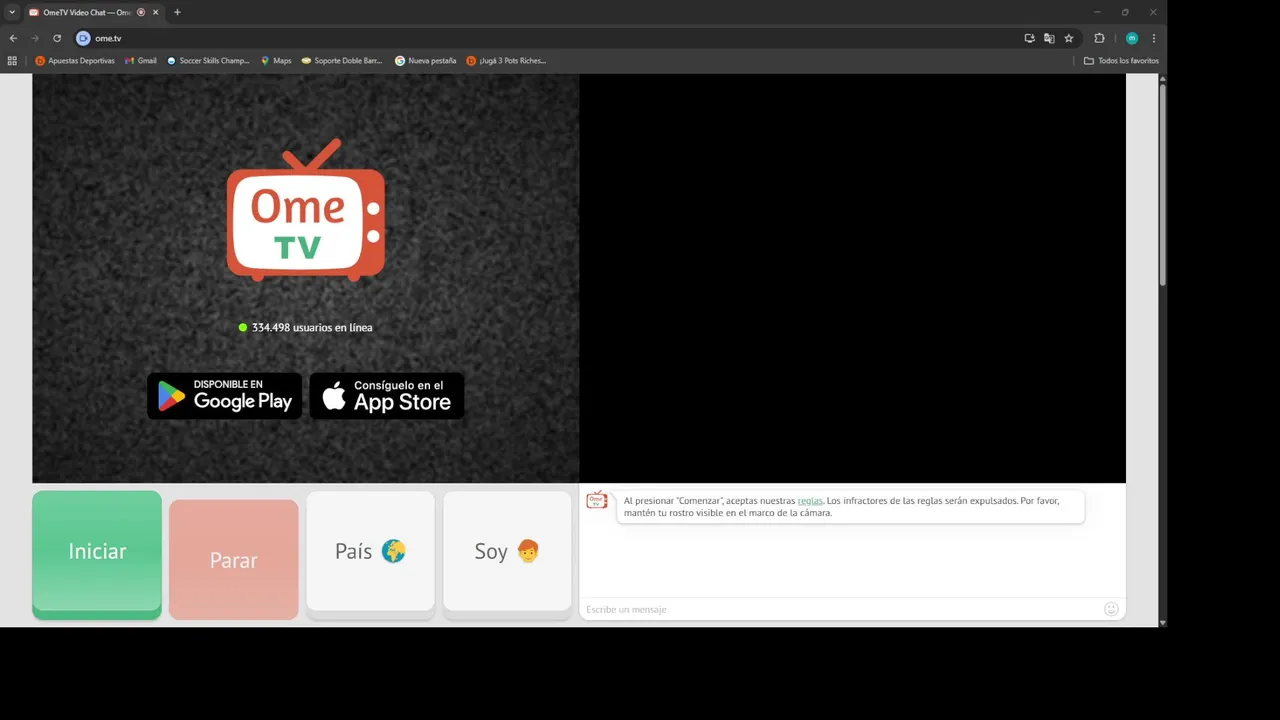Click the browser forward arrow
Image resolution: width=1280 pixels, height=720 pixels.
pyautogui.click(x=35, y=38)
